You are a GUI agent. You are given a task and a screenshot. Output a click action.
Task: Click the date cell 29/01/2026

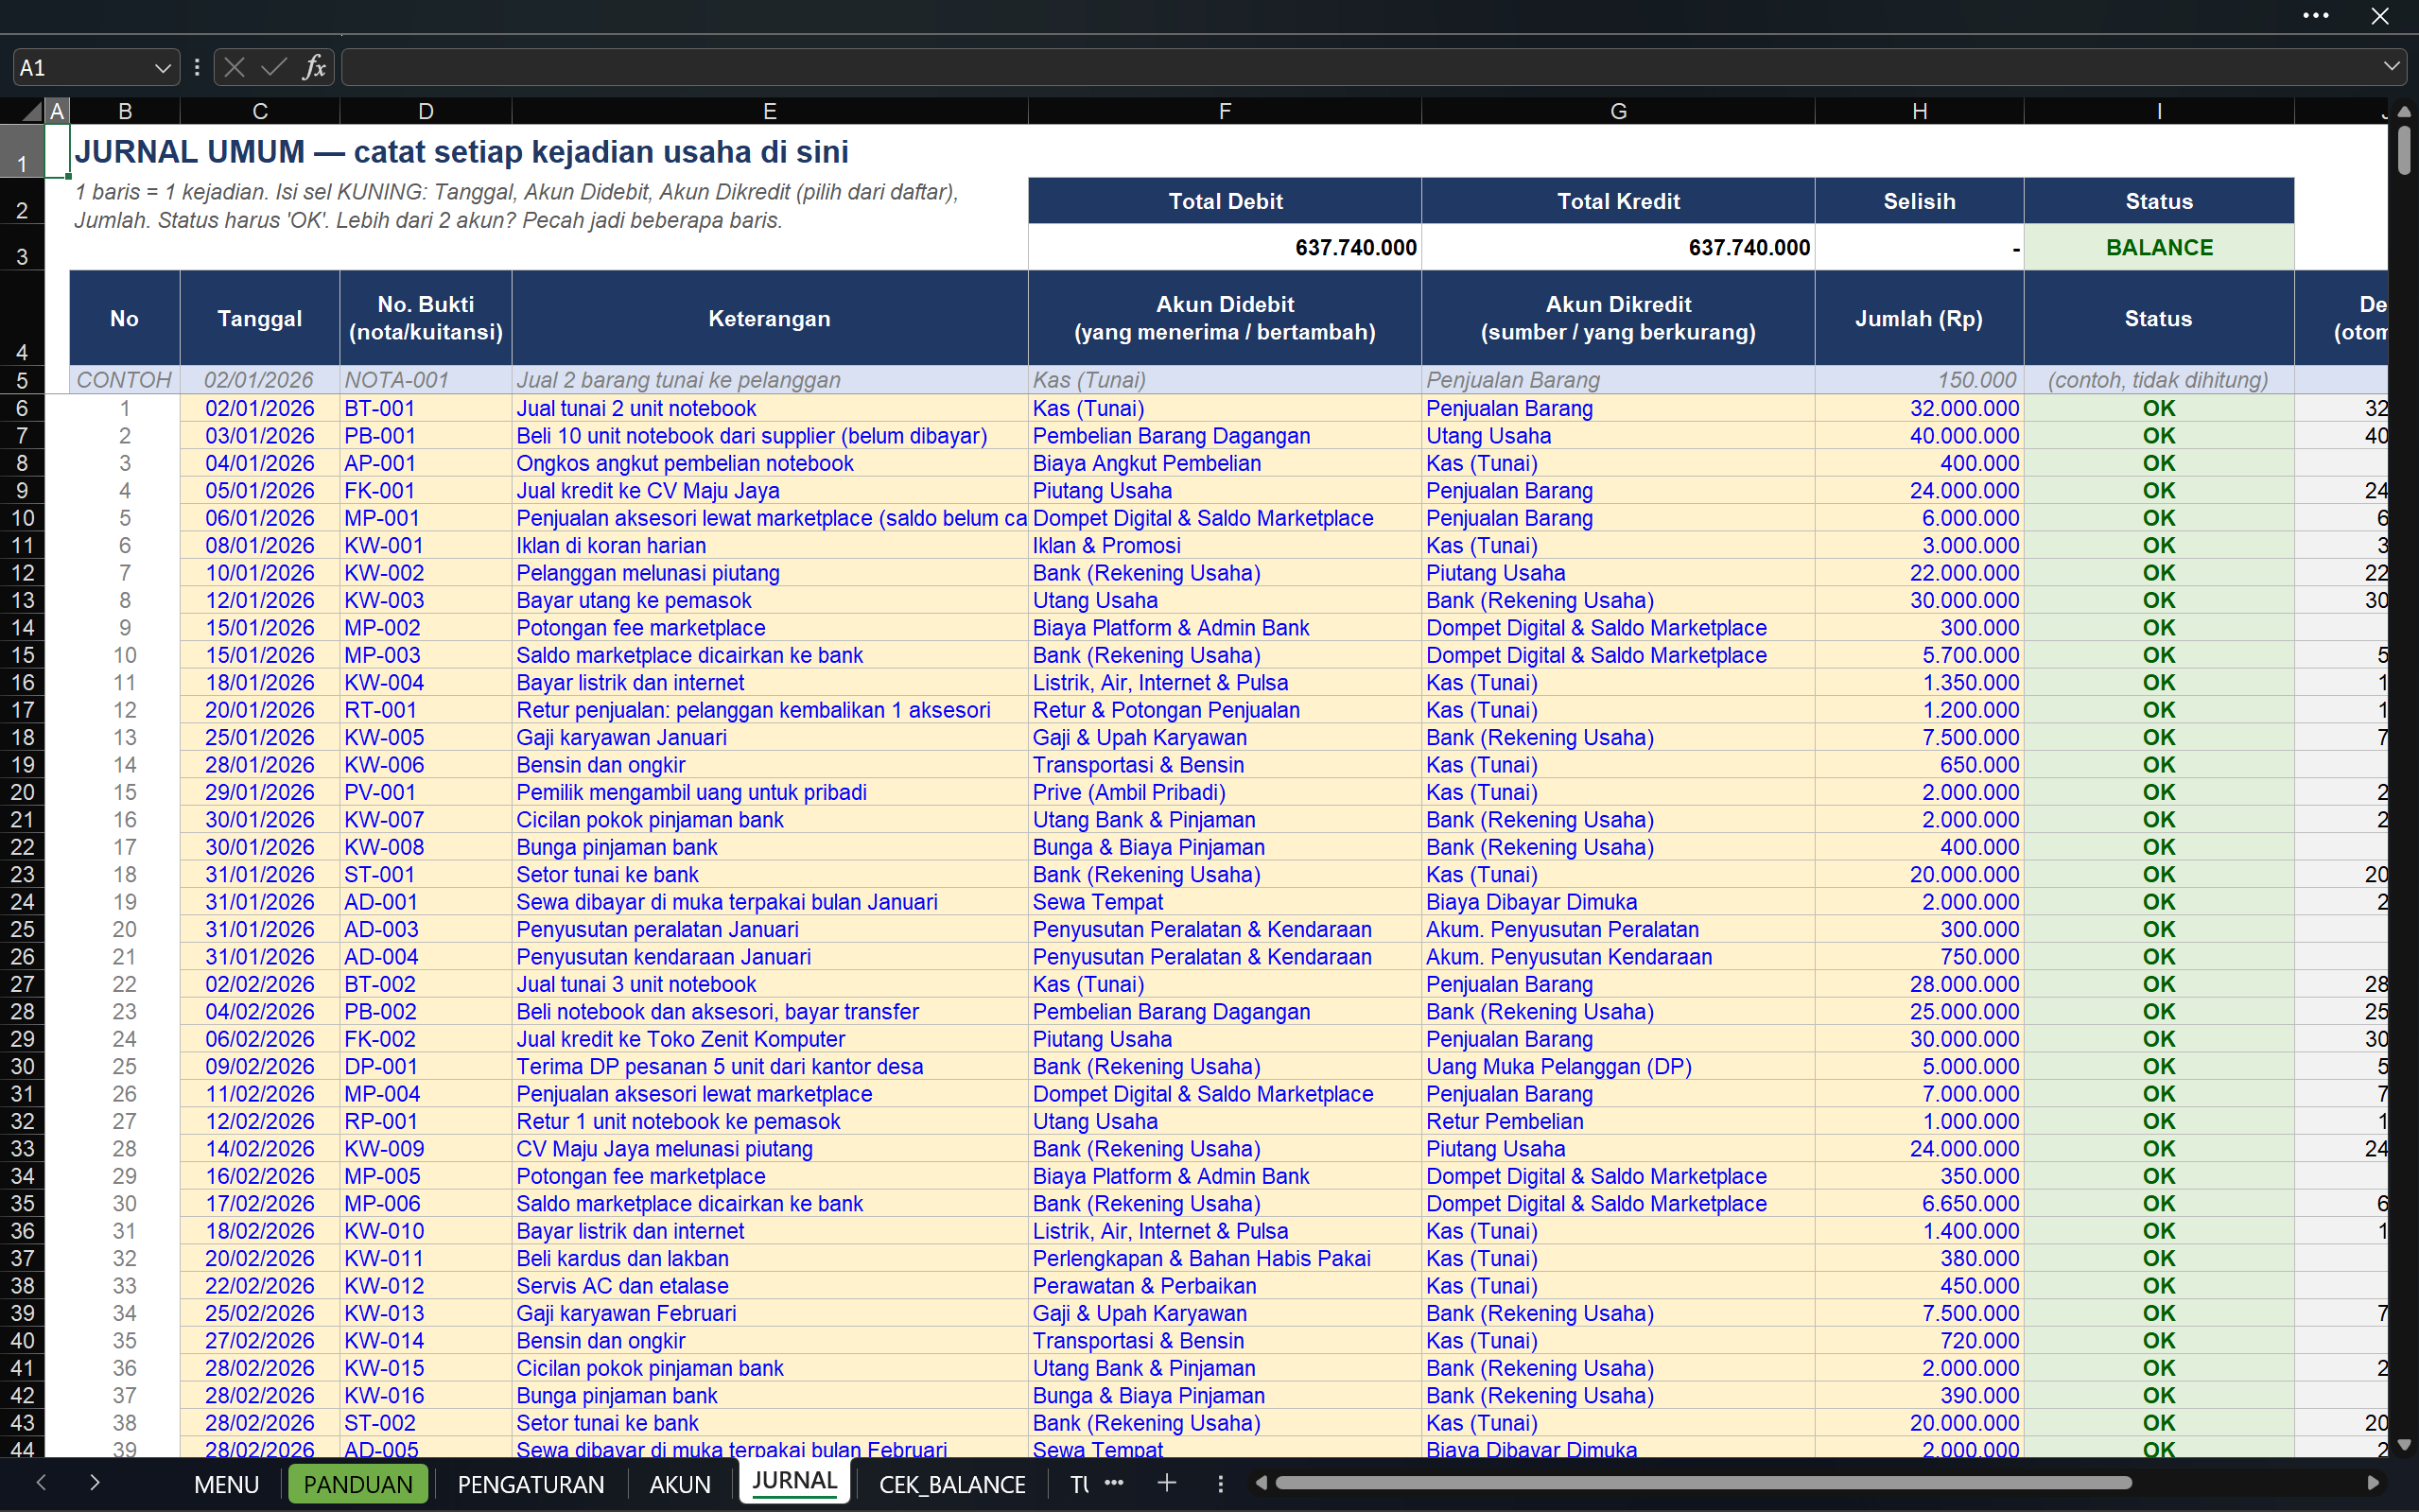pos(260,792)
